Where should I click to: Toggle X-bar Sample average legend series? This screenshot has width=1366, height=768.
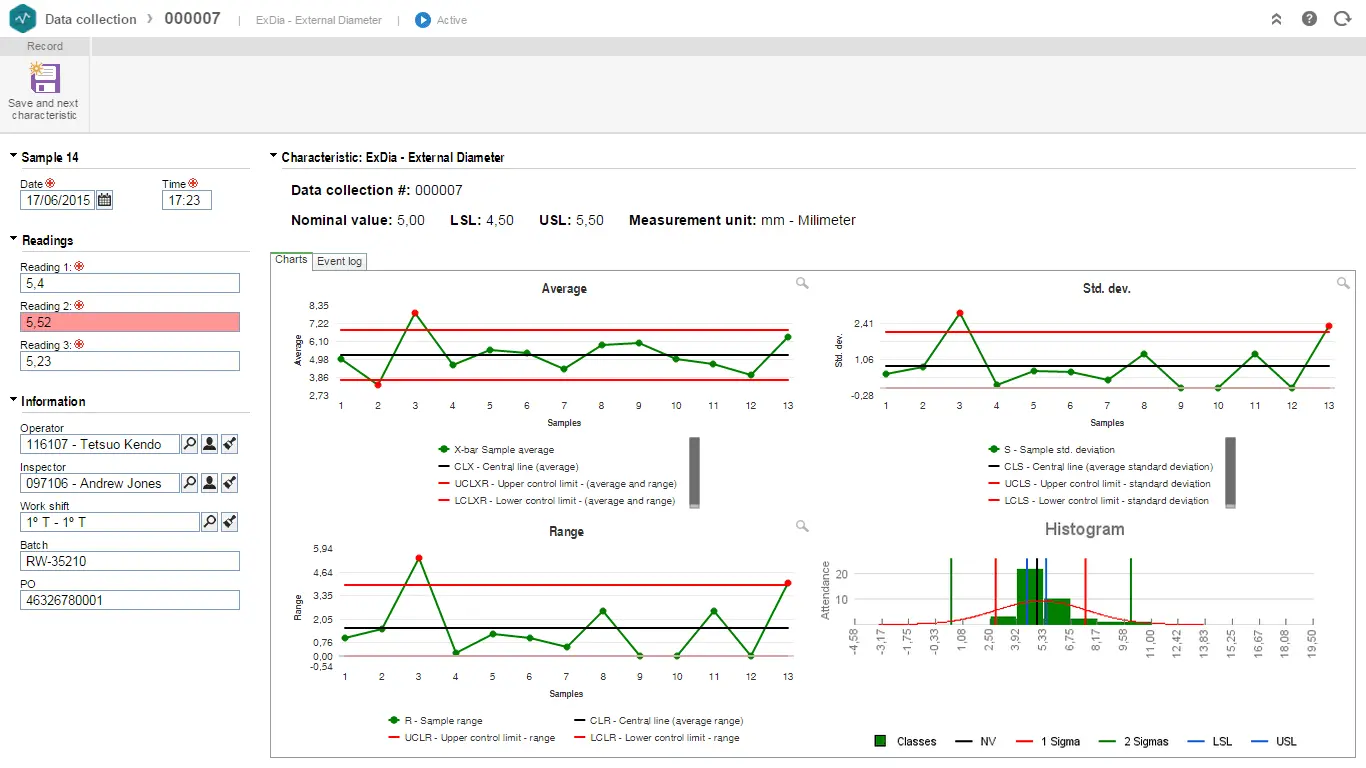coord(496,450)
